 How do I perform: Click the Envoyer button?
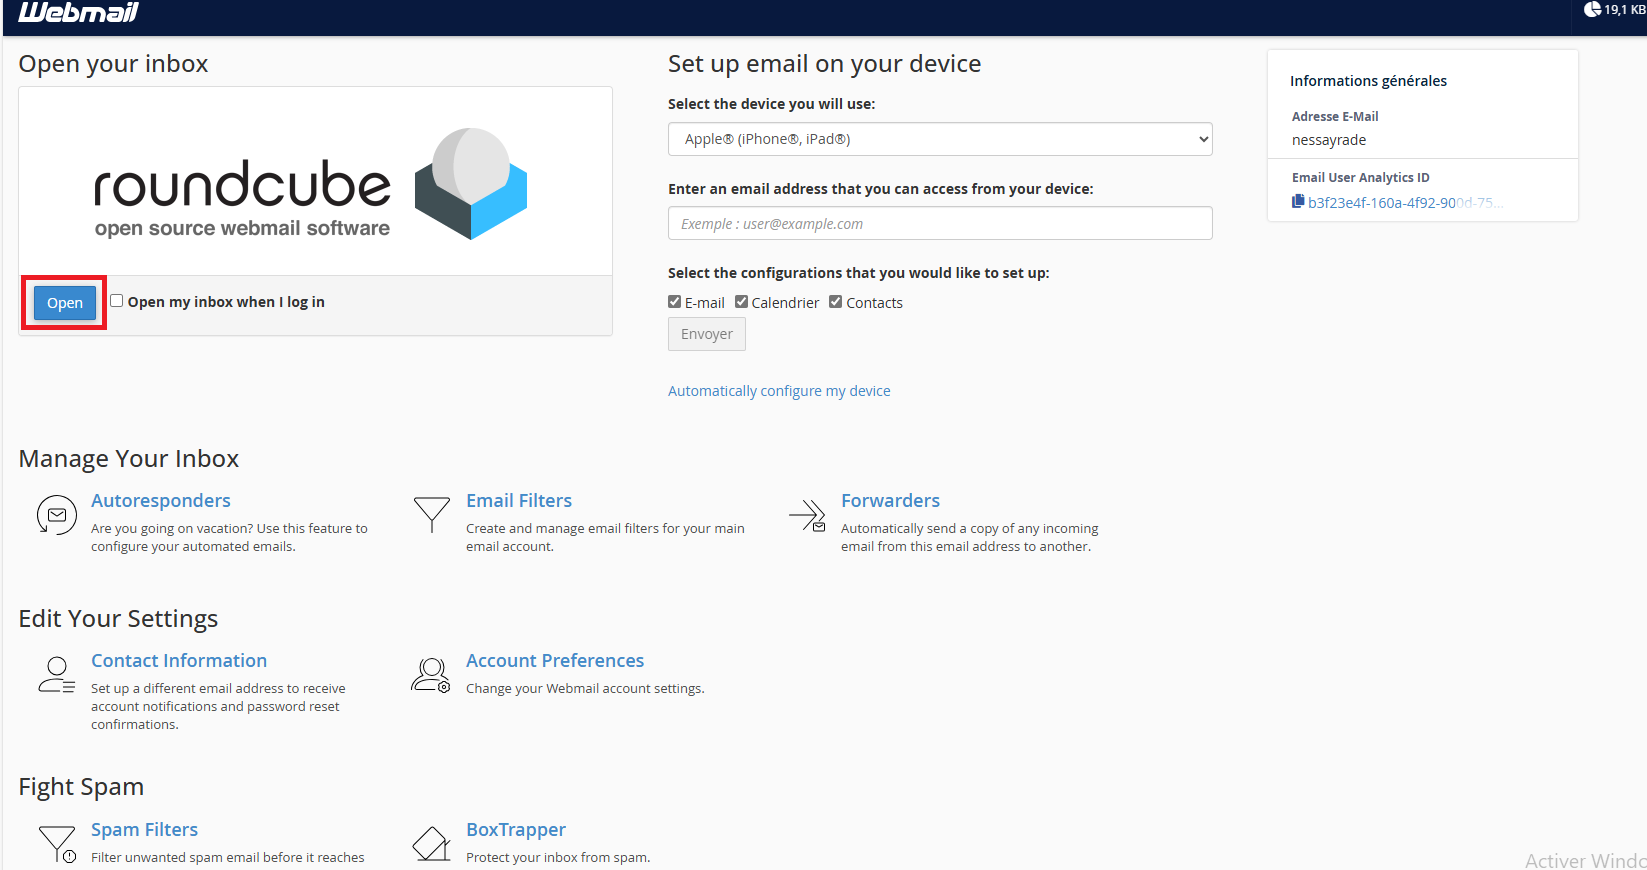point(707,334)
